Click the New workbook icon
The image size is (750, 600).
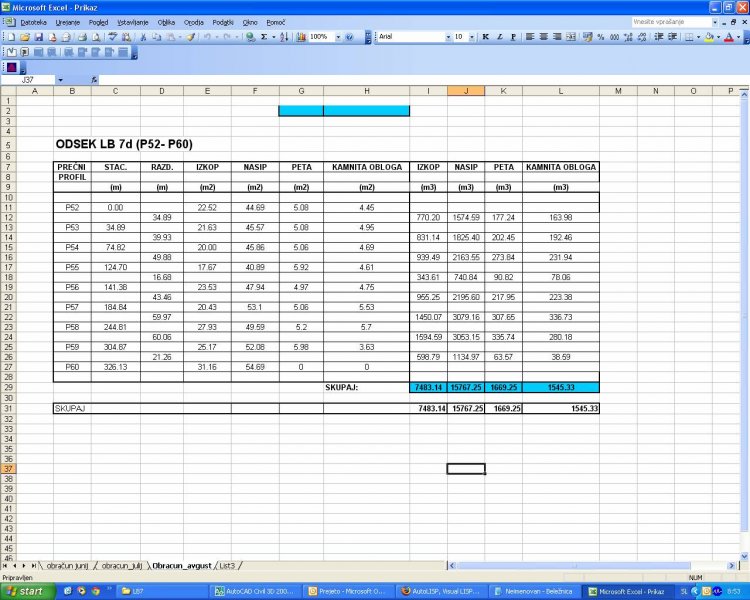(x=11, y=37)
